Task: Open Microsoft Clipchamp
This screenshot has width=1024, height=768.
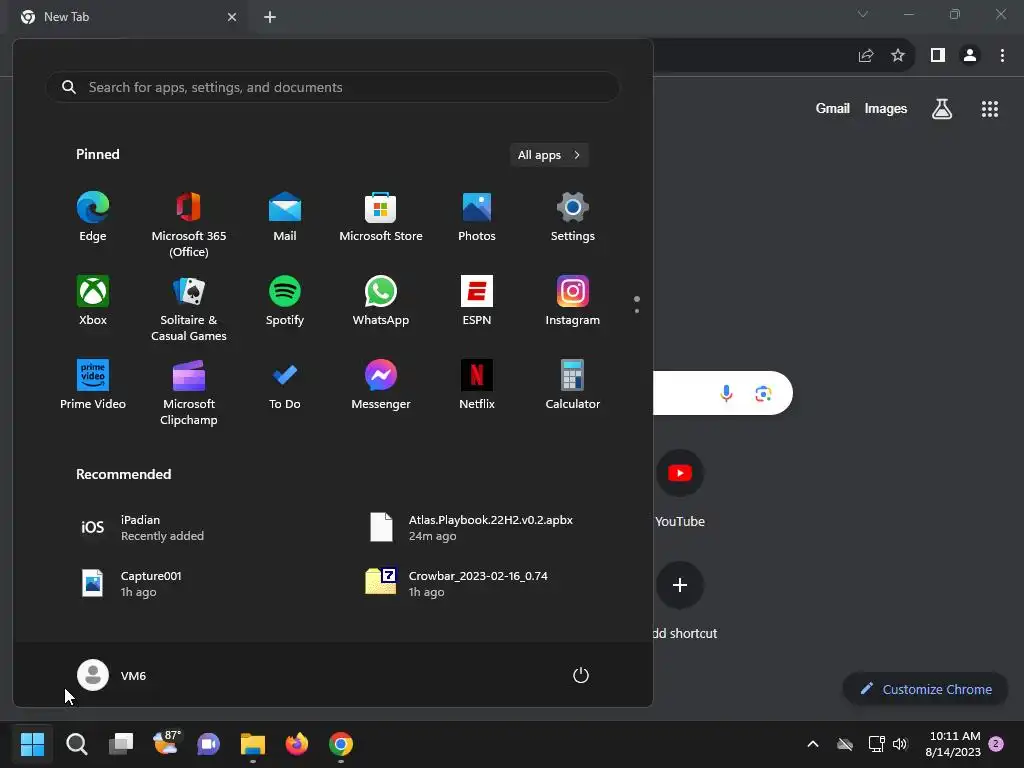Action: (x=189, y=392)
